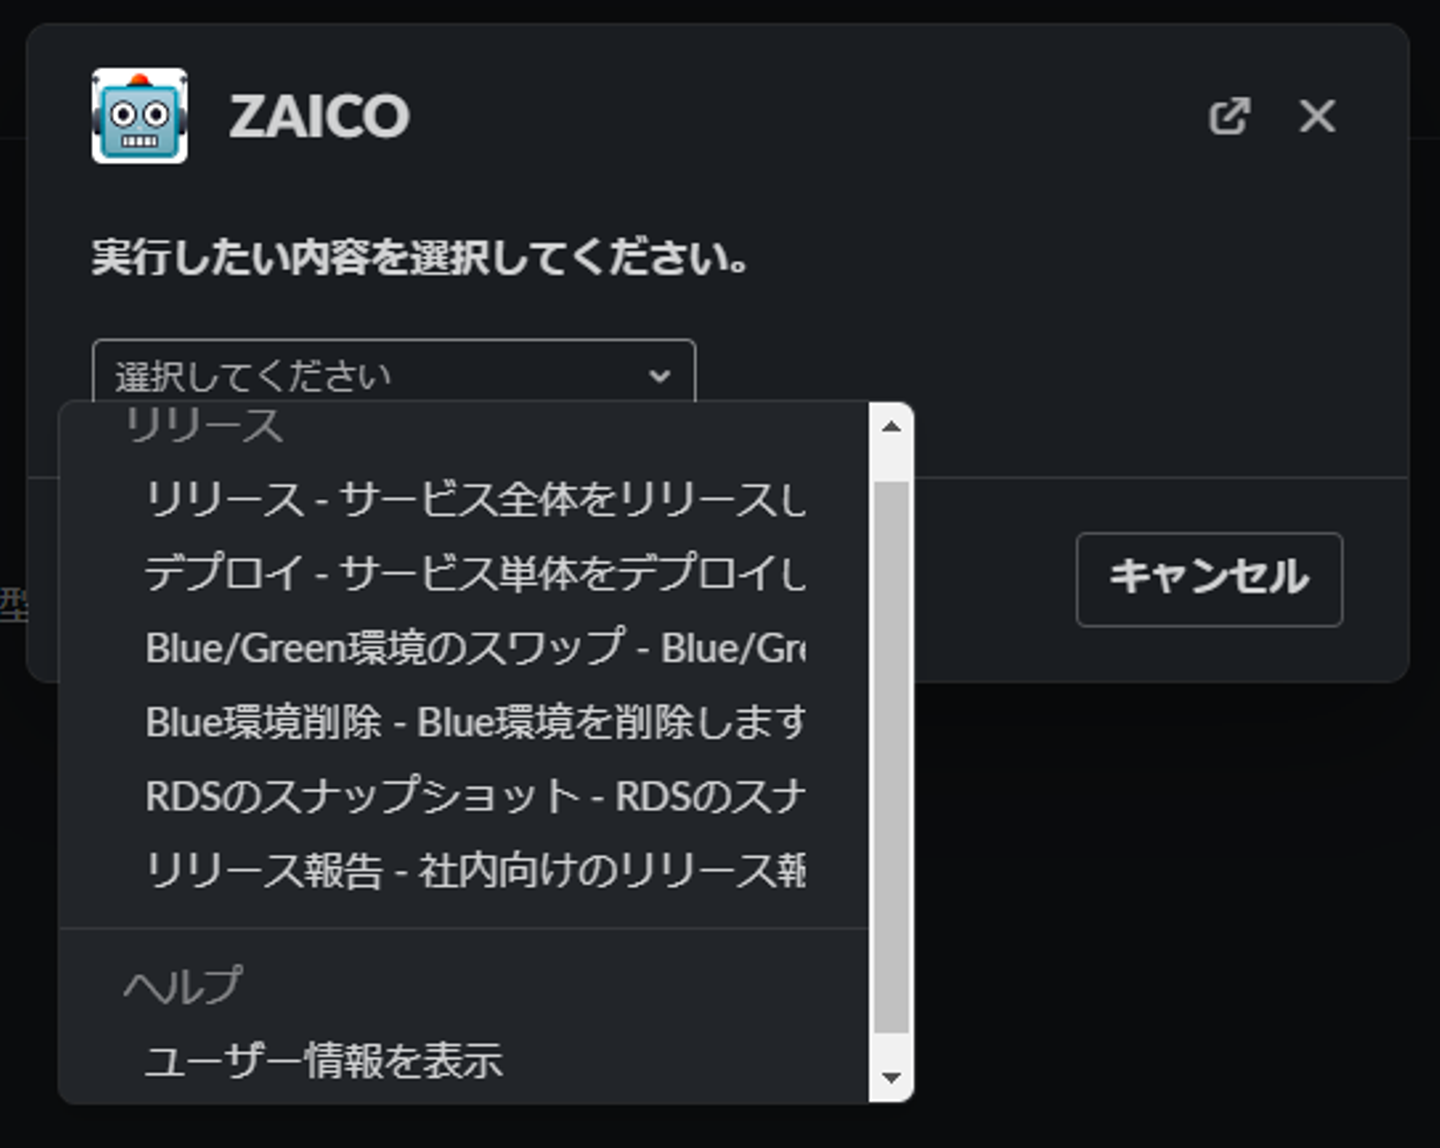
Task: Click the ZAICO robot avatar icon
Action: click(x=139, y=116)
